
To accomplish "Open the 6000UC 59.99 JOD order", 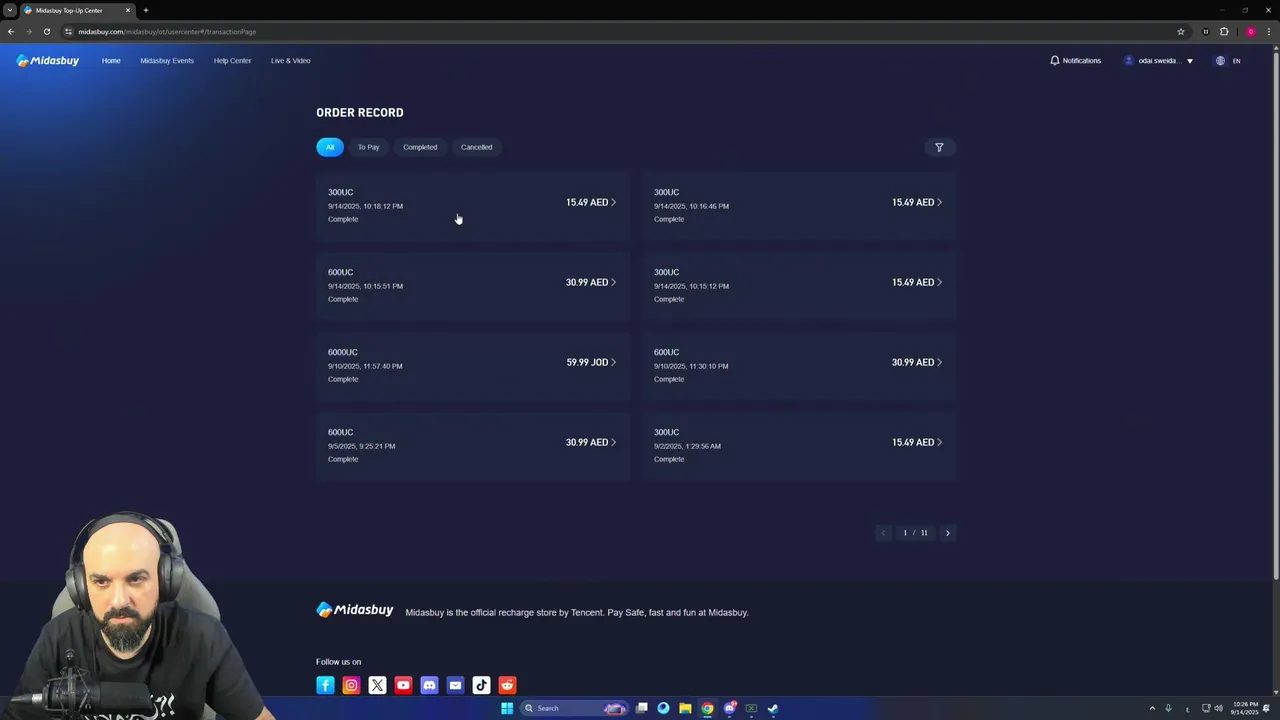I will click(473, 365).
